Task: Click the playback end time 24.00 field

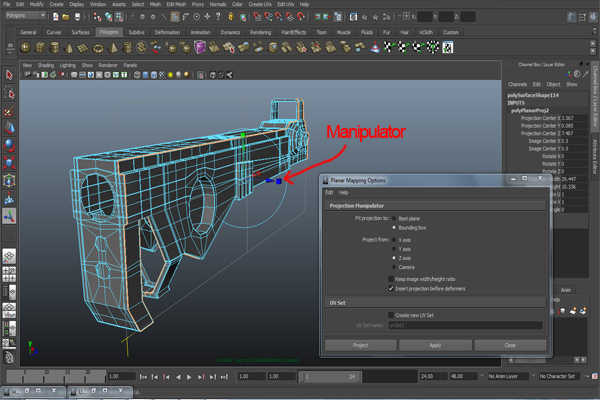Action: point(434,376)
